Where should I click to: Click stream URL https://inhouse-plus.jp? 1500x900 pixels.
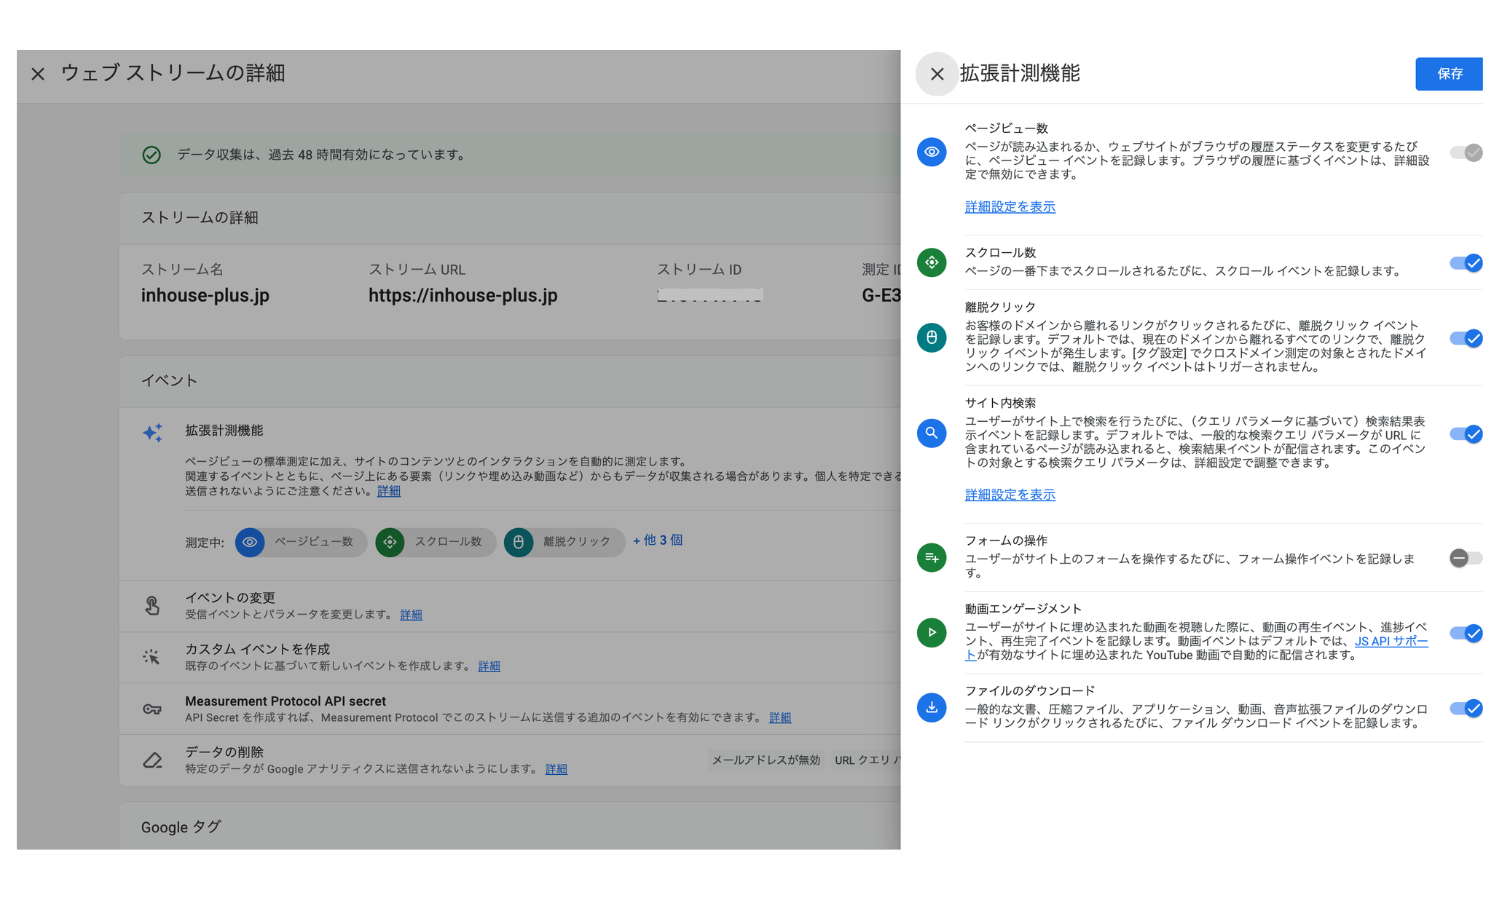[x=463, y=296]
